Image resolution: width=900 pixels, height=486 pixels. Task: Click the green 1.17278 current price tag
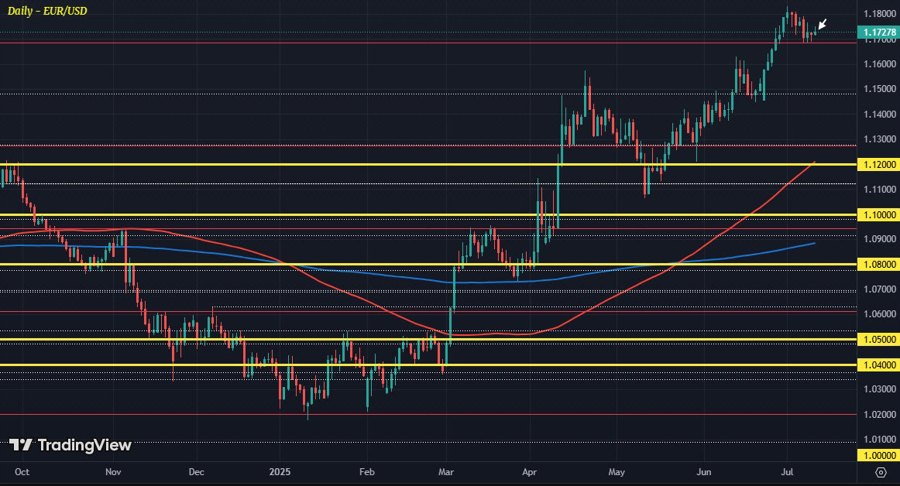(x=878, y=32)
